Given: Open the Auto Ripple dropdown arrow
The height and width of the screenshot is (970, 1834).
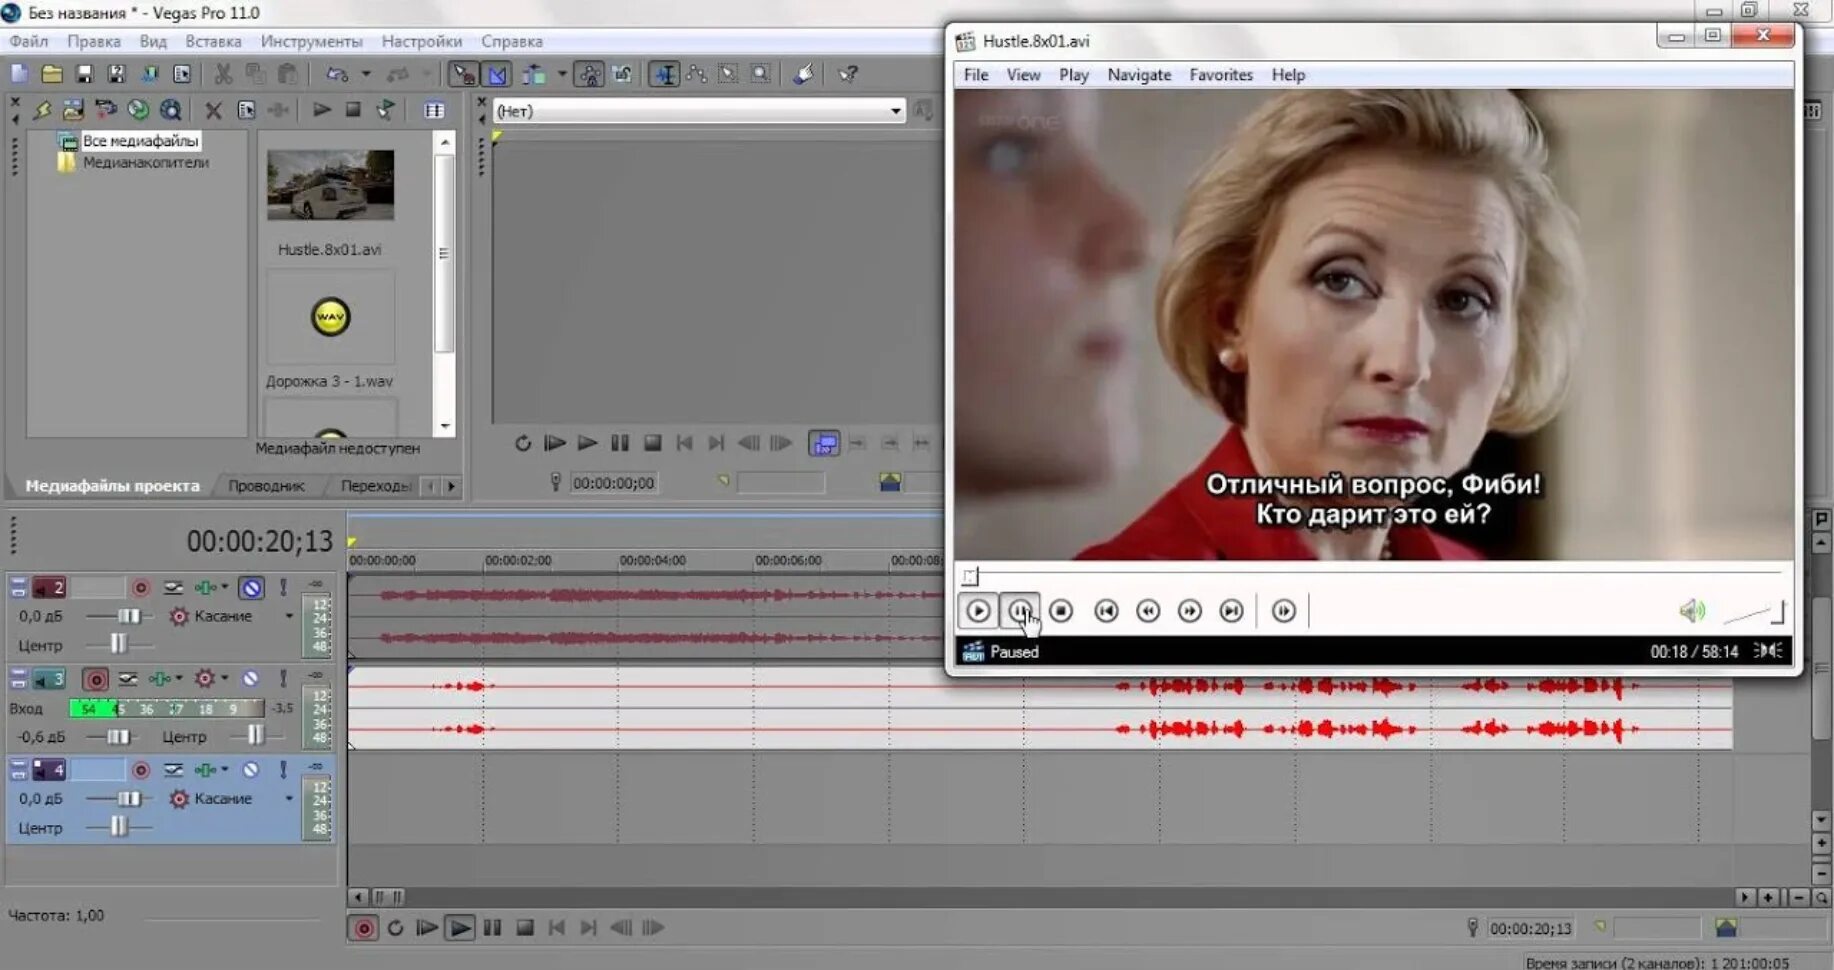Looking at the screenshot, I should [x=562, y=74].
